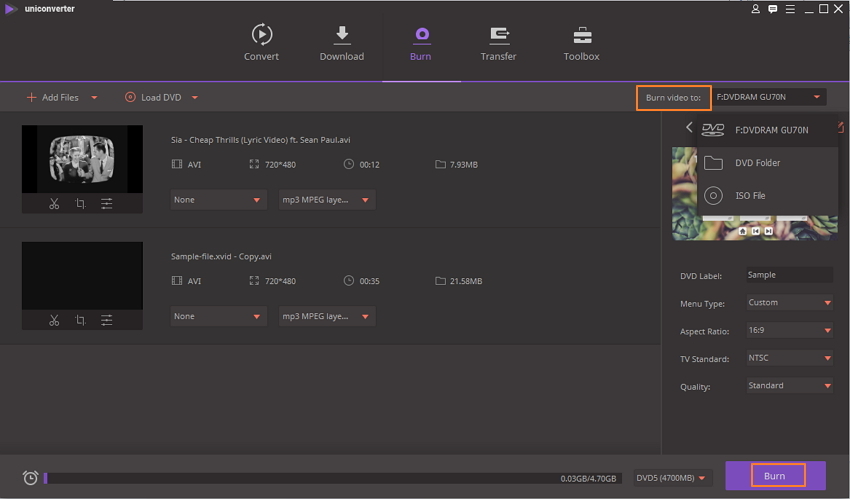850x499 pixels.
Task: Select the Sample-file.xvid video thumbnail
Action: (82, 276)
